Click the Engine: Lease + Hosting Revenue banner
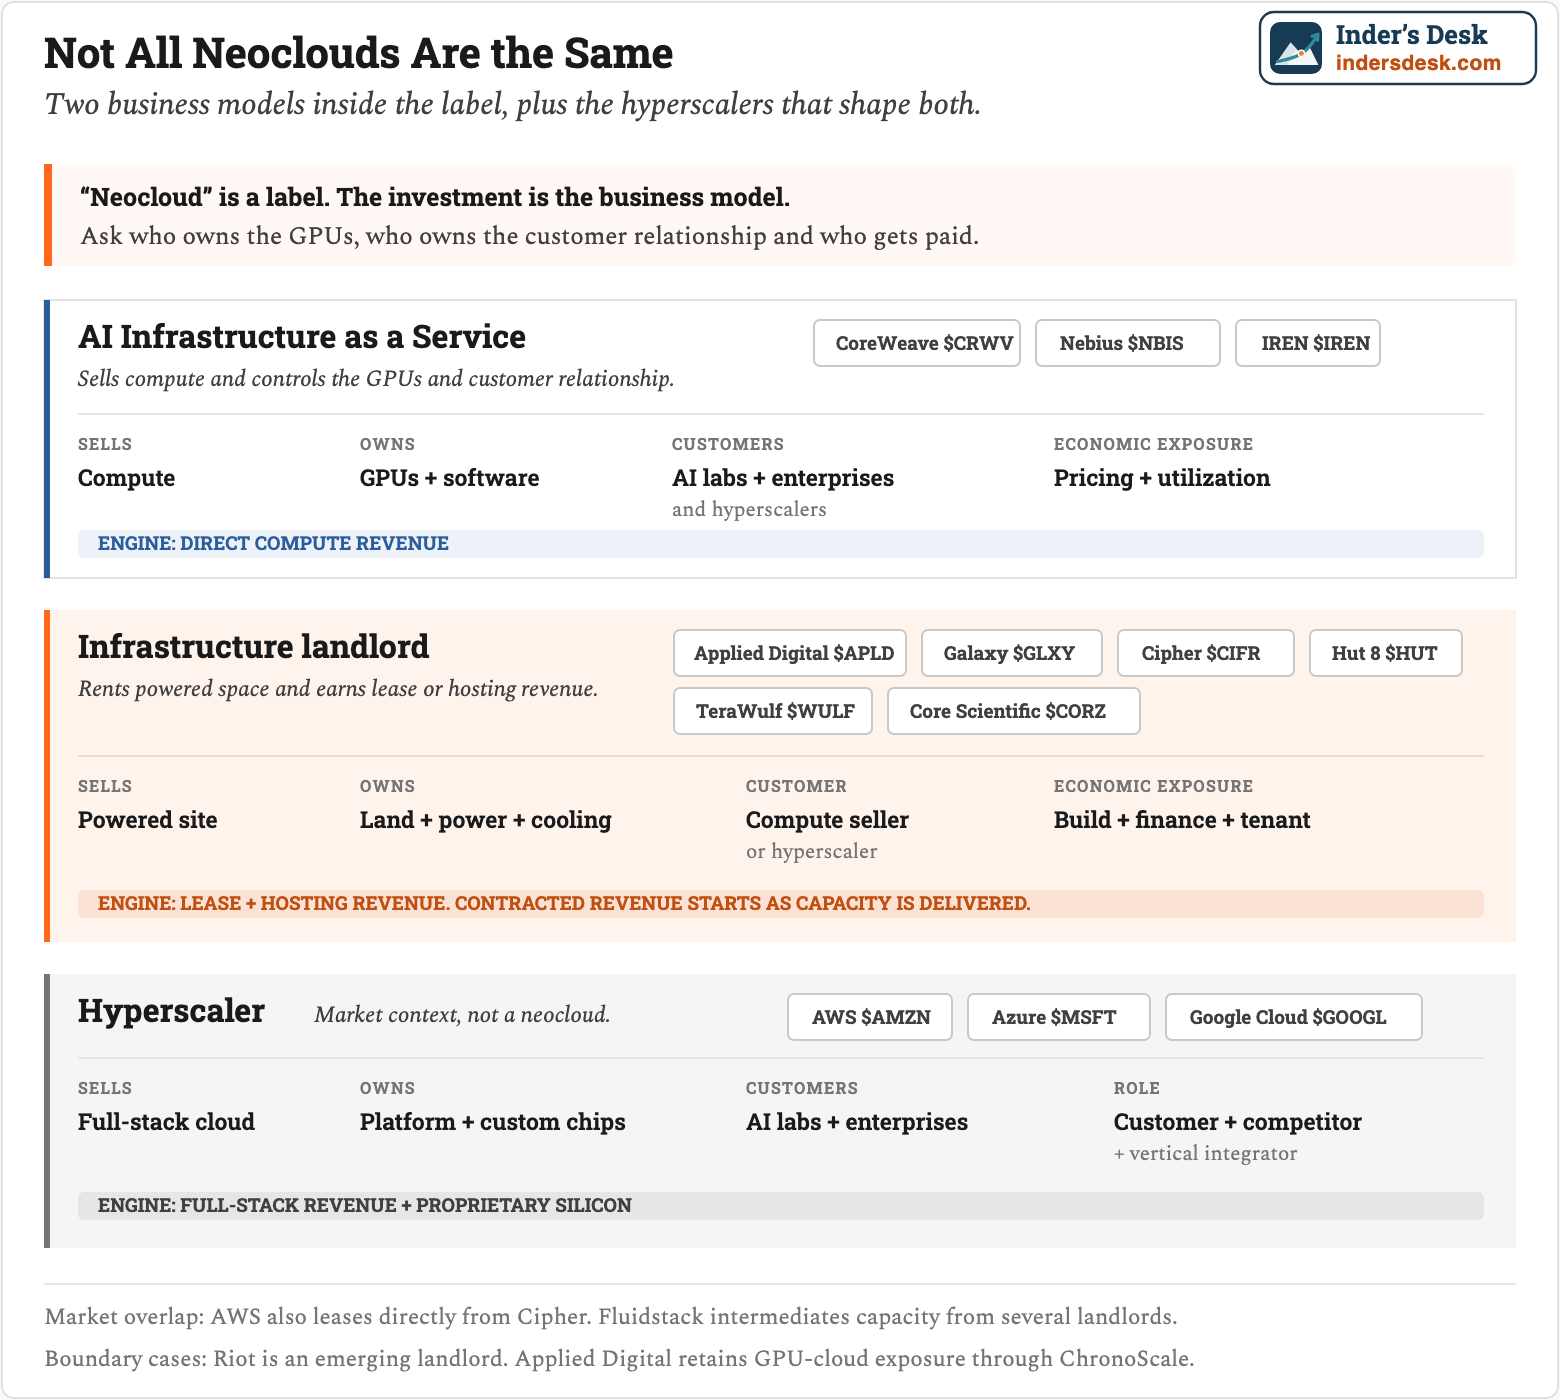 pyautogui.click(x=781, y=904)
